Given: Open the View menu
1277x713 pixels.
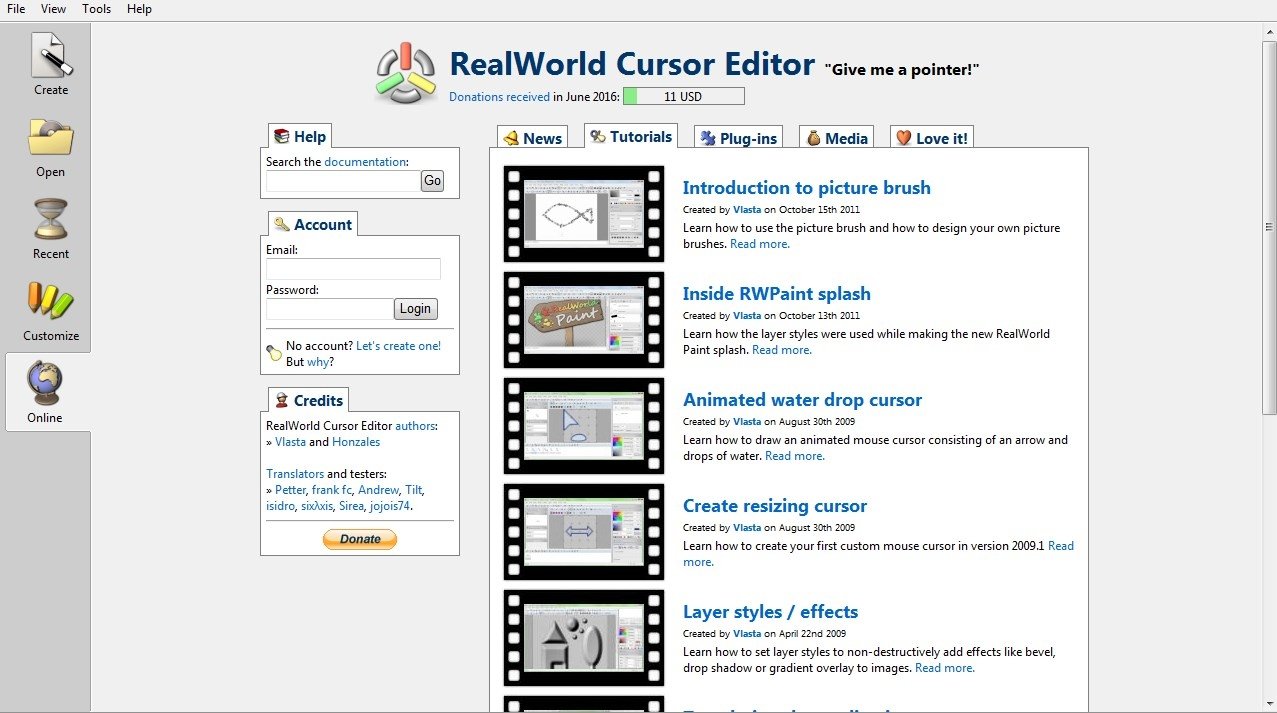Looking at the screenshot, I should (53, 9).
